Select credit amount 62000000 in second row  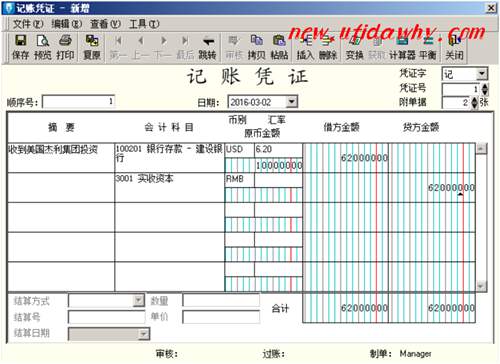click(432, 187)
